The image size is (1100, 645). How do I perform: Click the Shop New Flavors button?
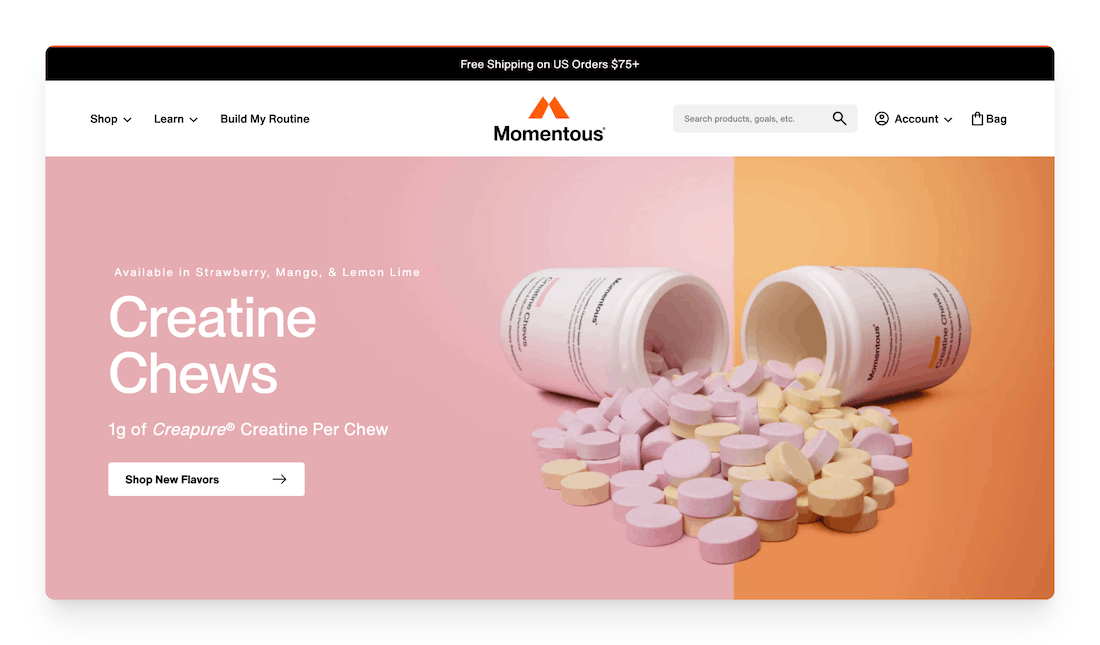click(x=206, y=479)
